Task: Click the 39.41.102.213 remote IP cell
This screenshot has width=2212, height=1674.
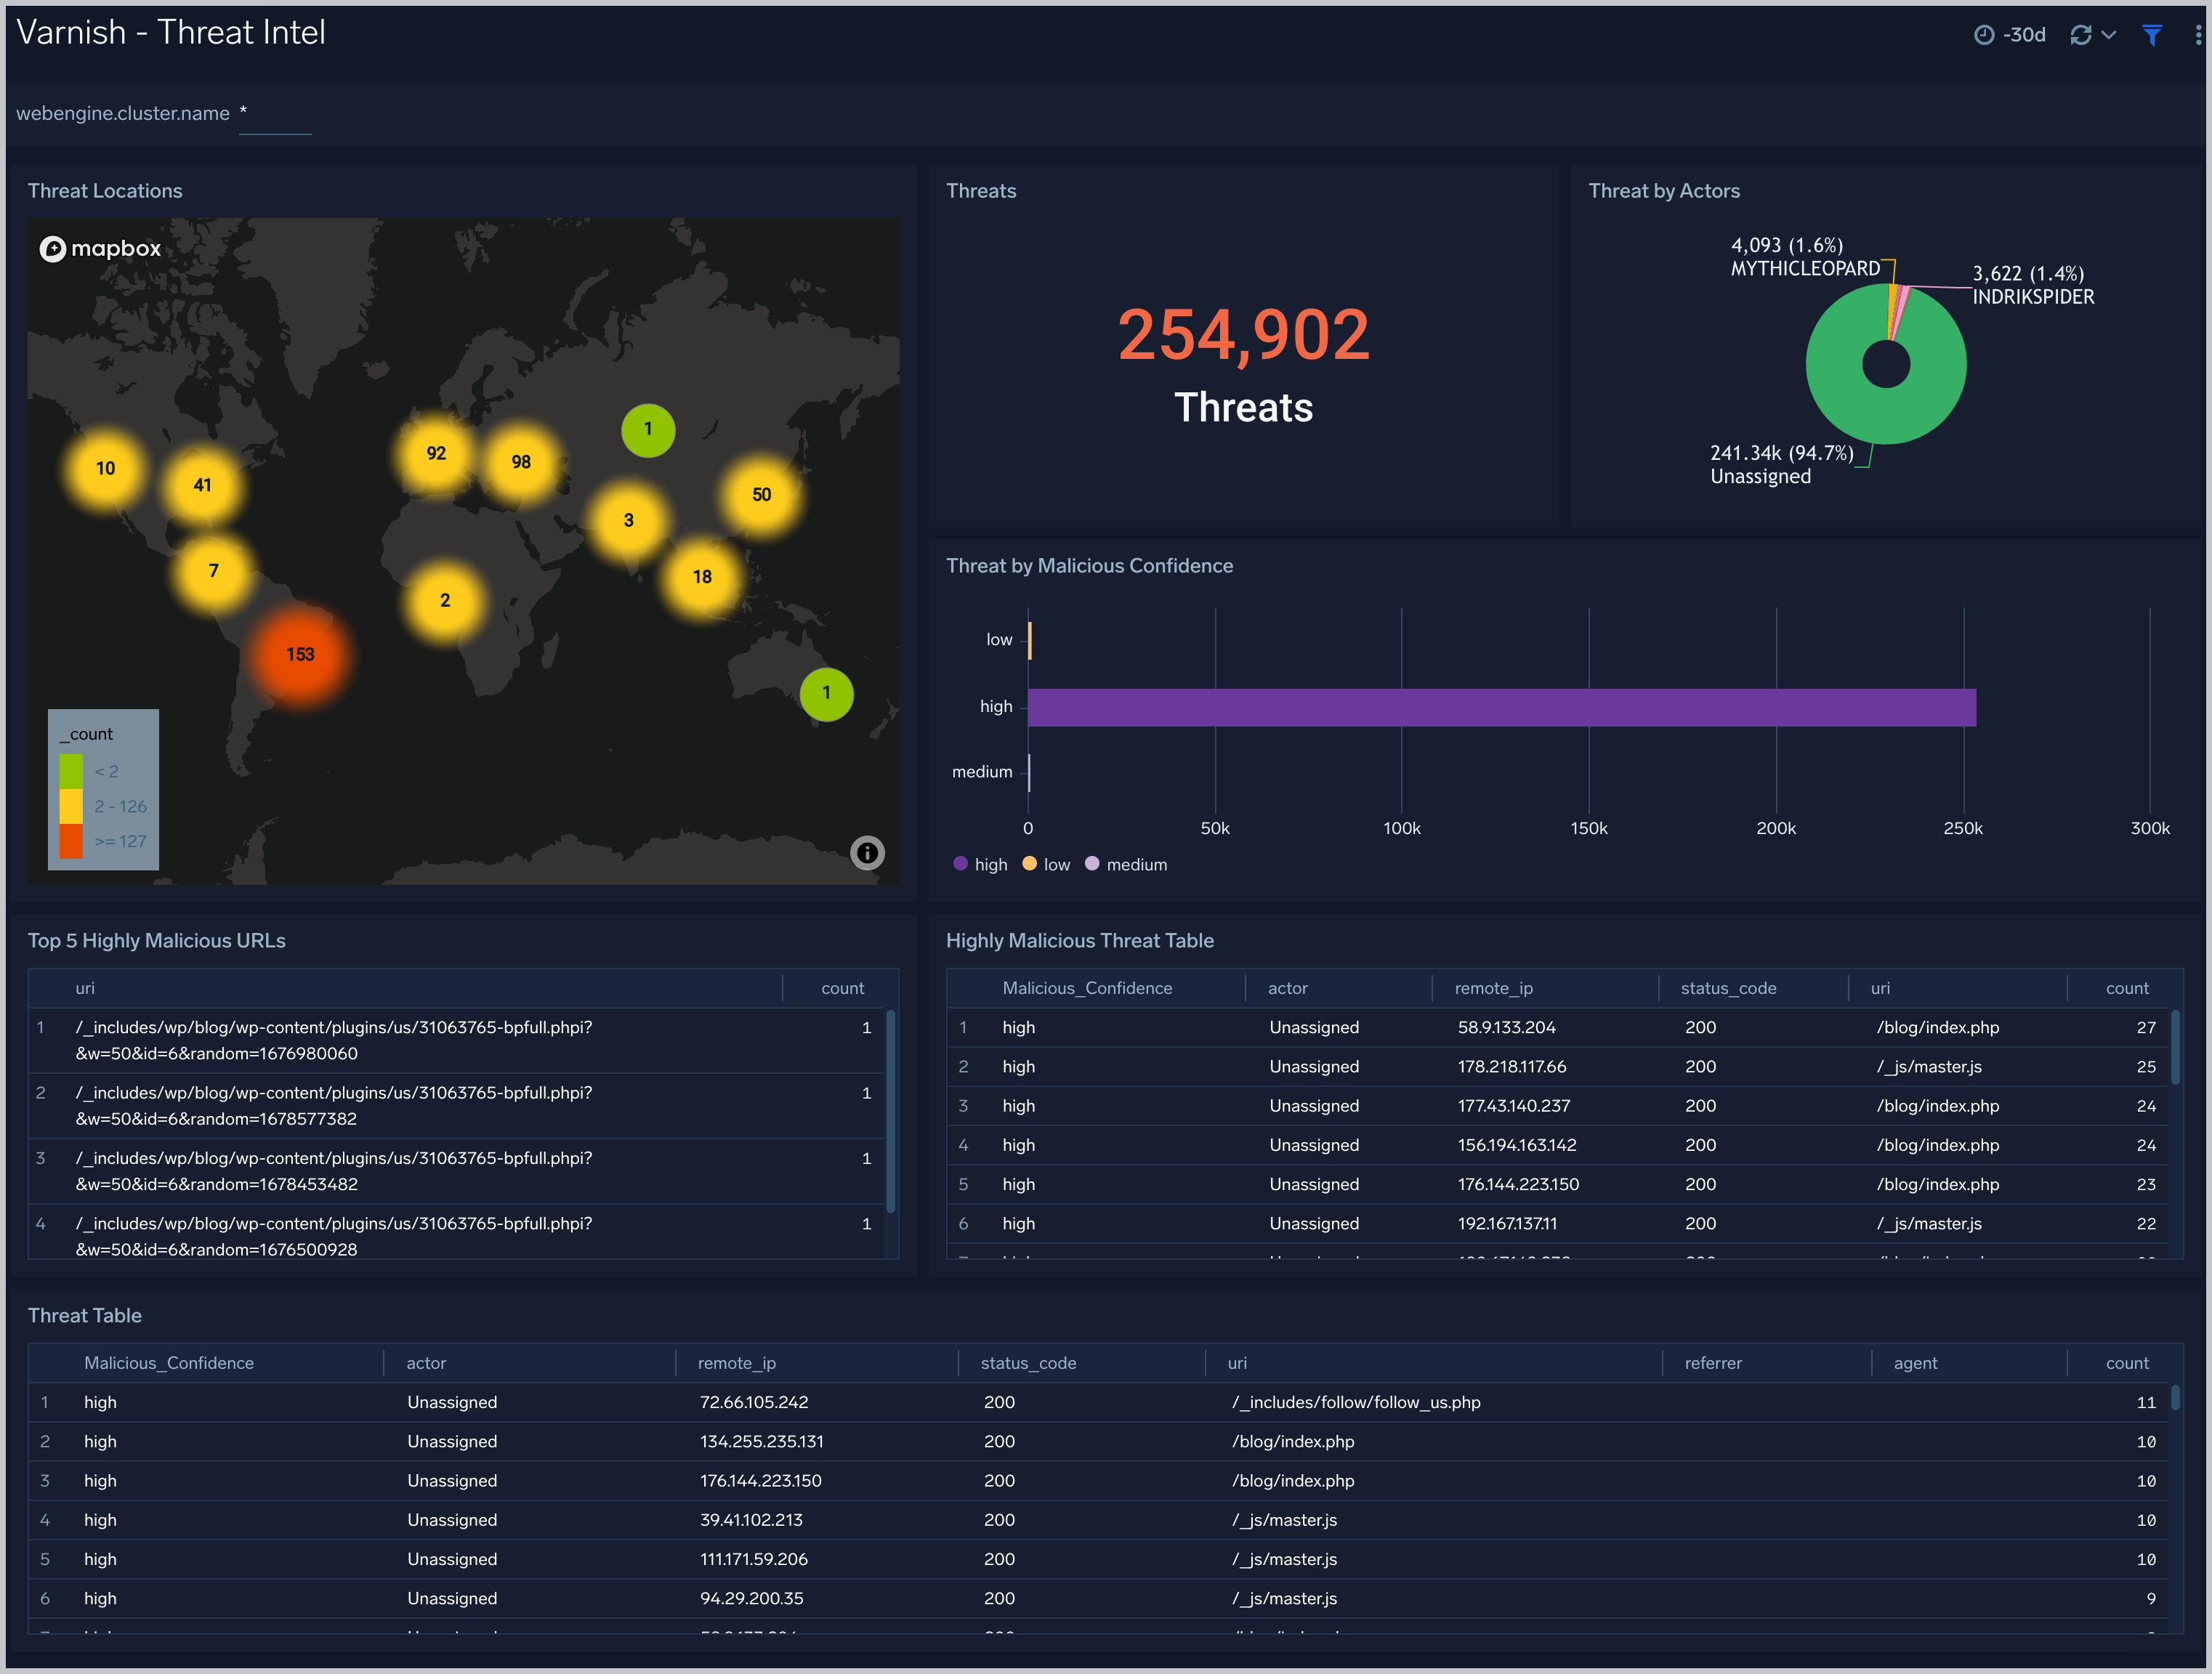Action: point(751,1520)
